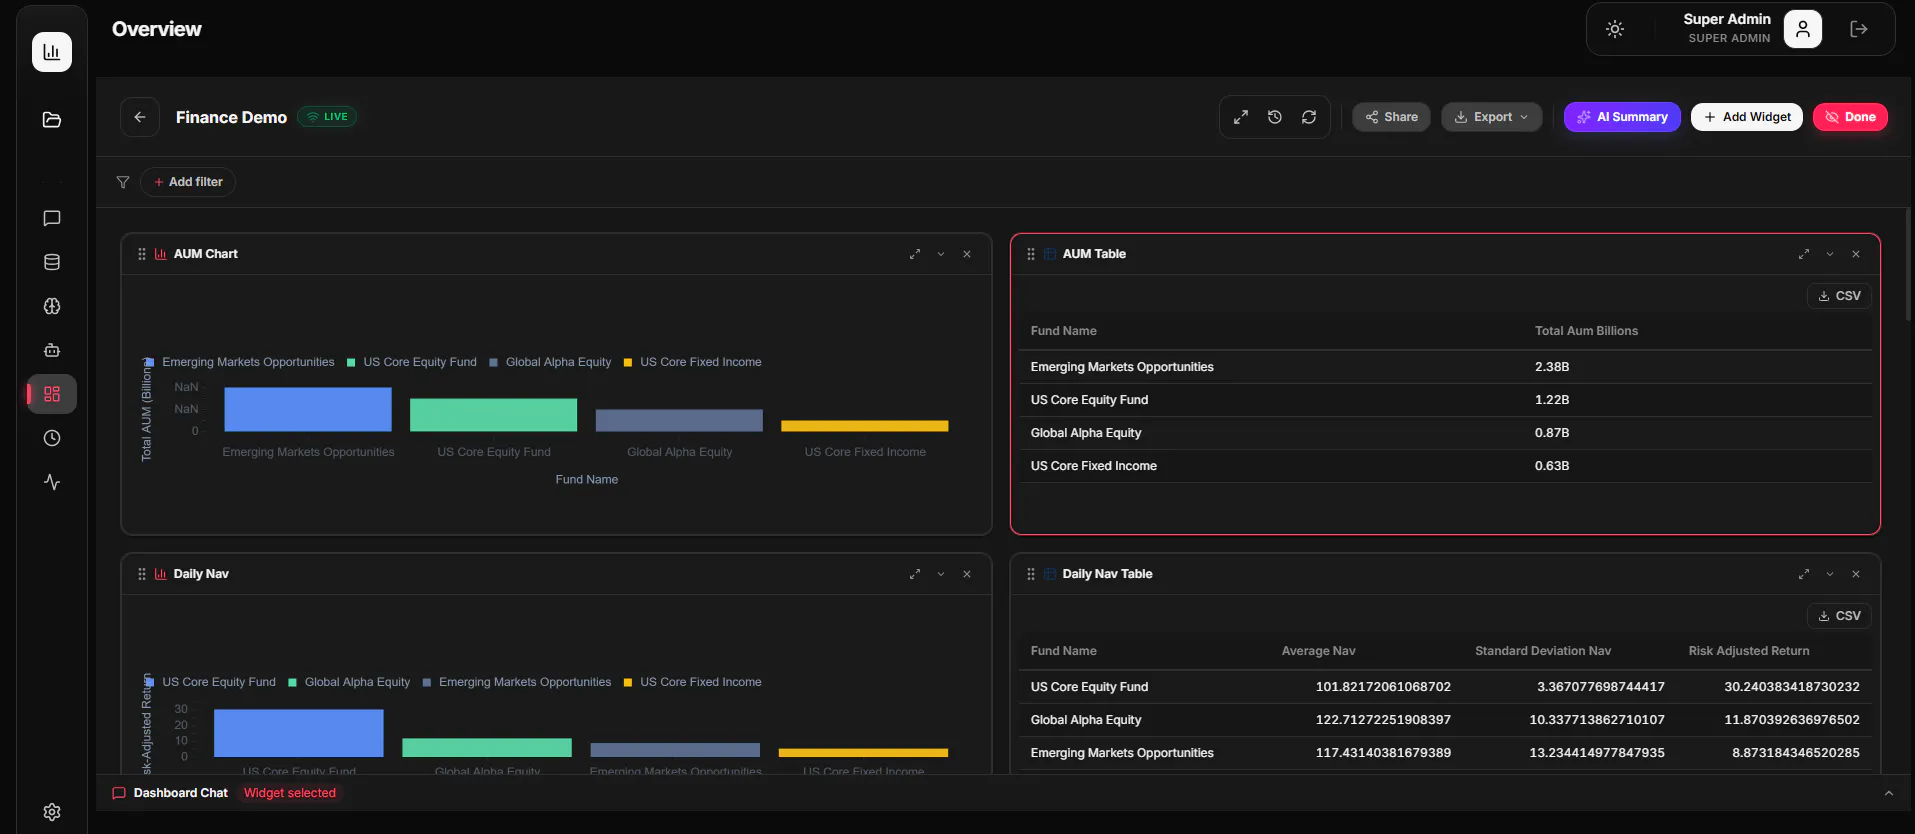Grab the Daily Nav Table drag handle
Screen dimensions: 1915x834
[1031, 574]
